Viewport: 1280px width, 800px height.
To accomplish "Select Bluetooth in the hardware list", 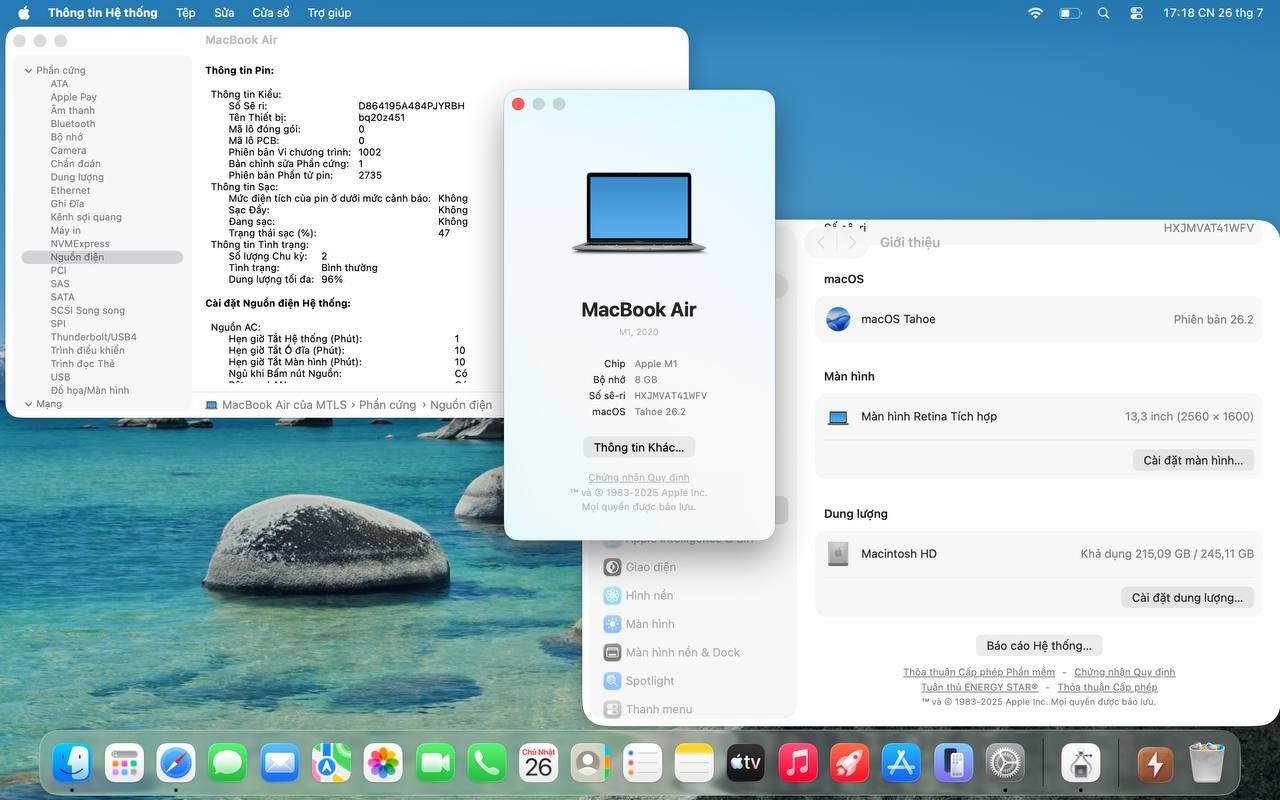I will (73, 124).
